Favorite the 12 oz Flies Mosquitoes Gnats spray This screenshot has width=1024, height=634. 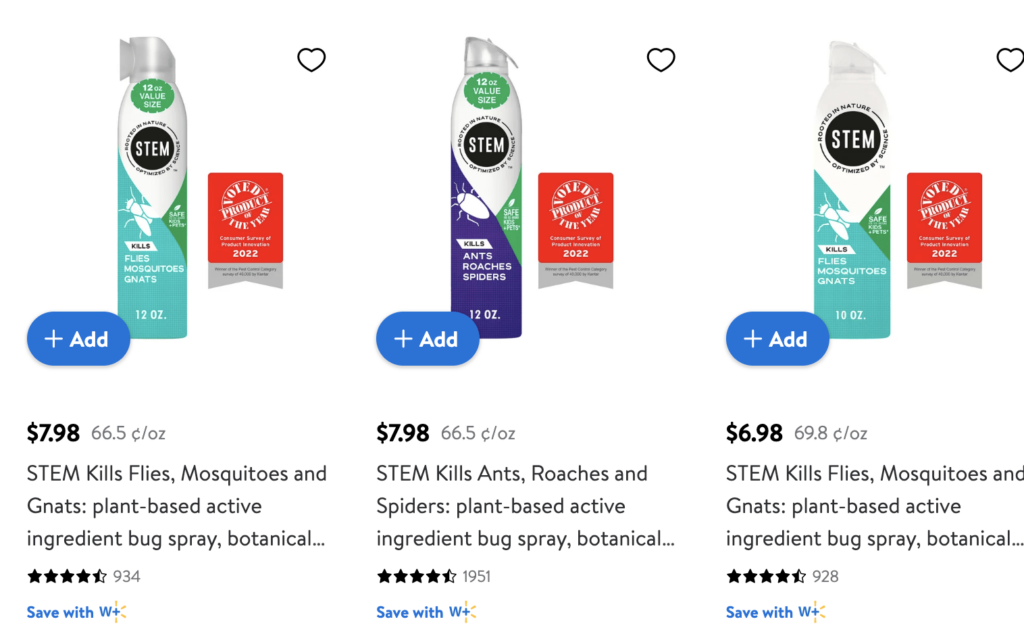click(312, 60)
